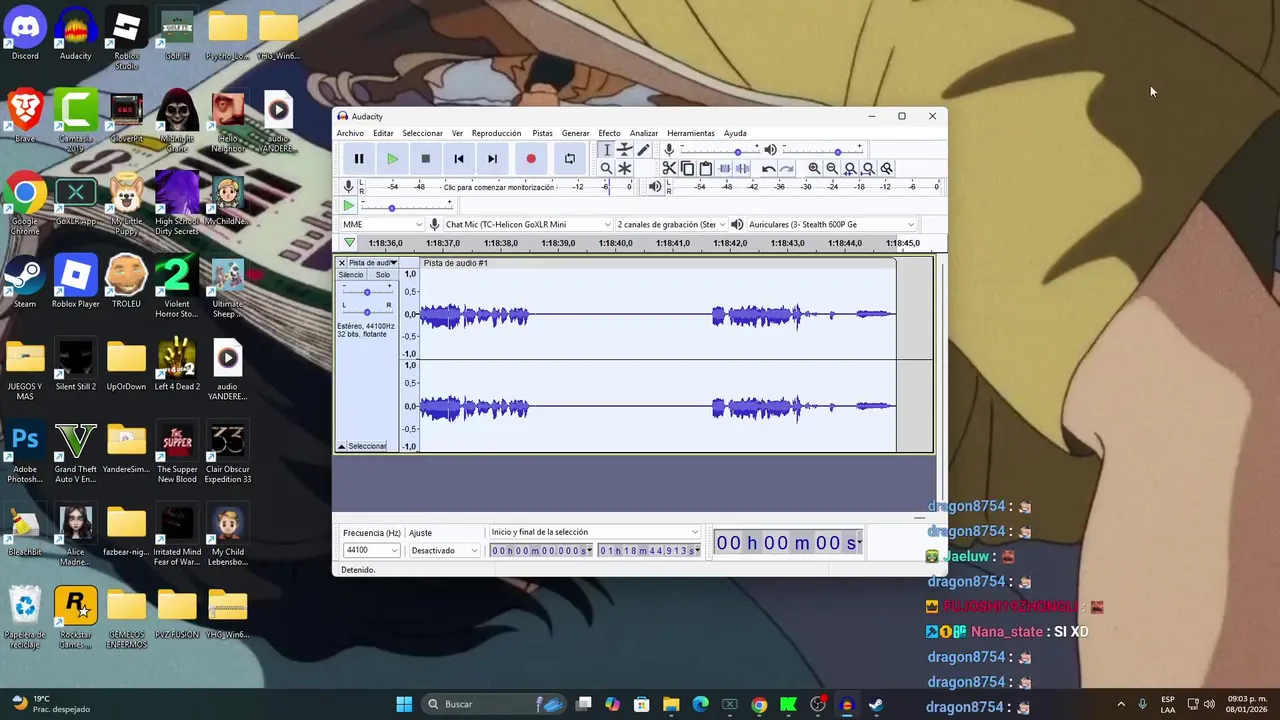Open the Chat Mic recording device dropdown
The image size is (1280, 720).
click(x=528, y=224)
